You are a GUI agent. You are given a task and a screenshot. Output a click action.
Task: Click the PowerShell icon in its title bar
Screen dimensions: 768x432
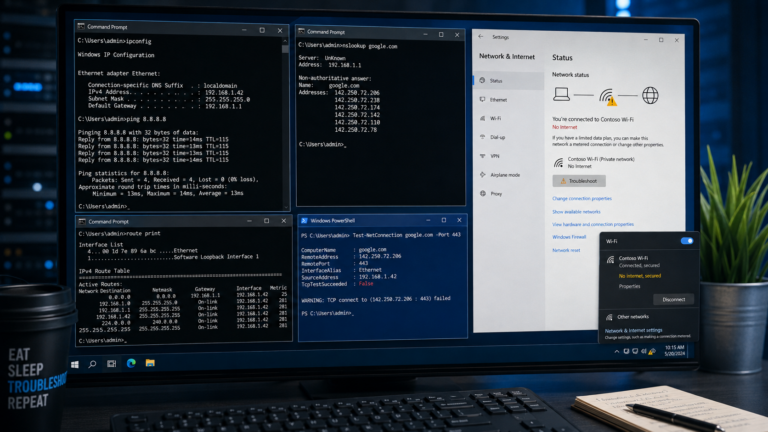click(x=304, y=220)
